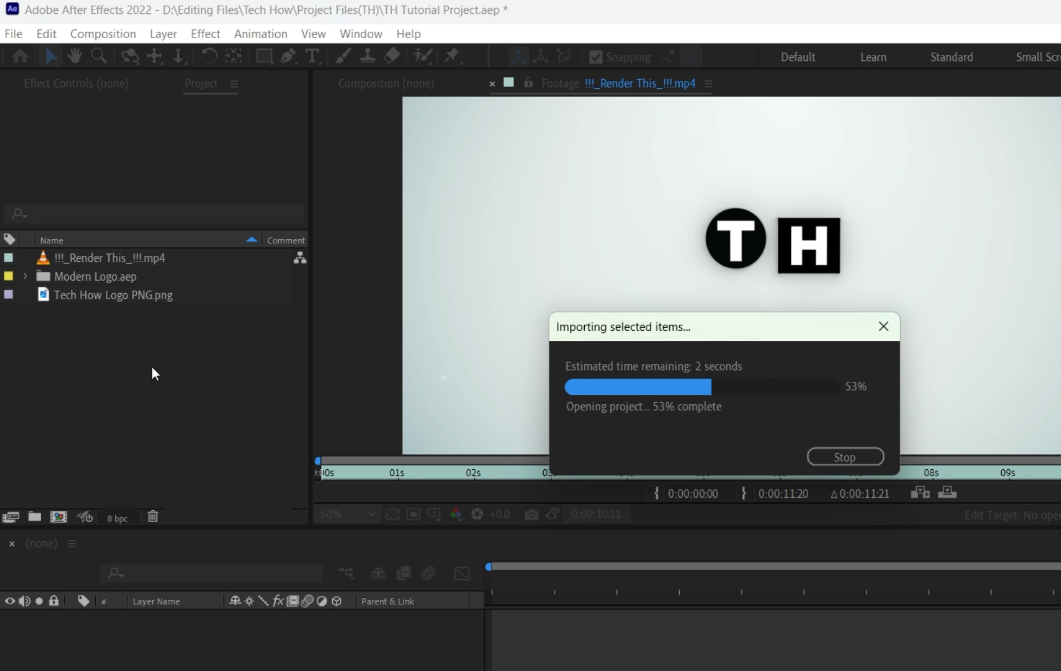Sort by the Name column arrow
This screenshot has width=1061, height=671.
251,239
